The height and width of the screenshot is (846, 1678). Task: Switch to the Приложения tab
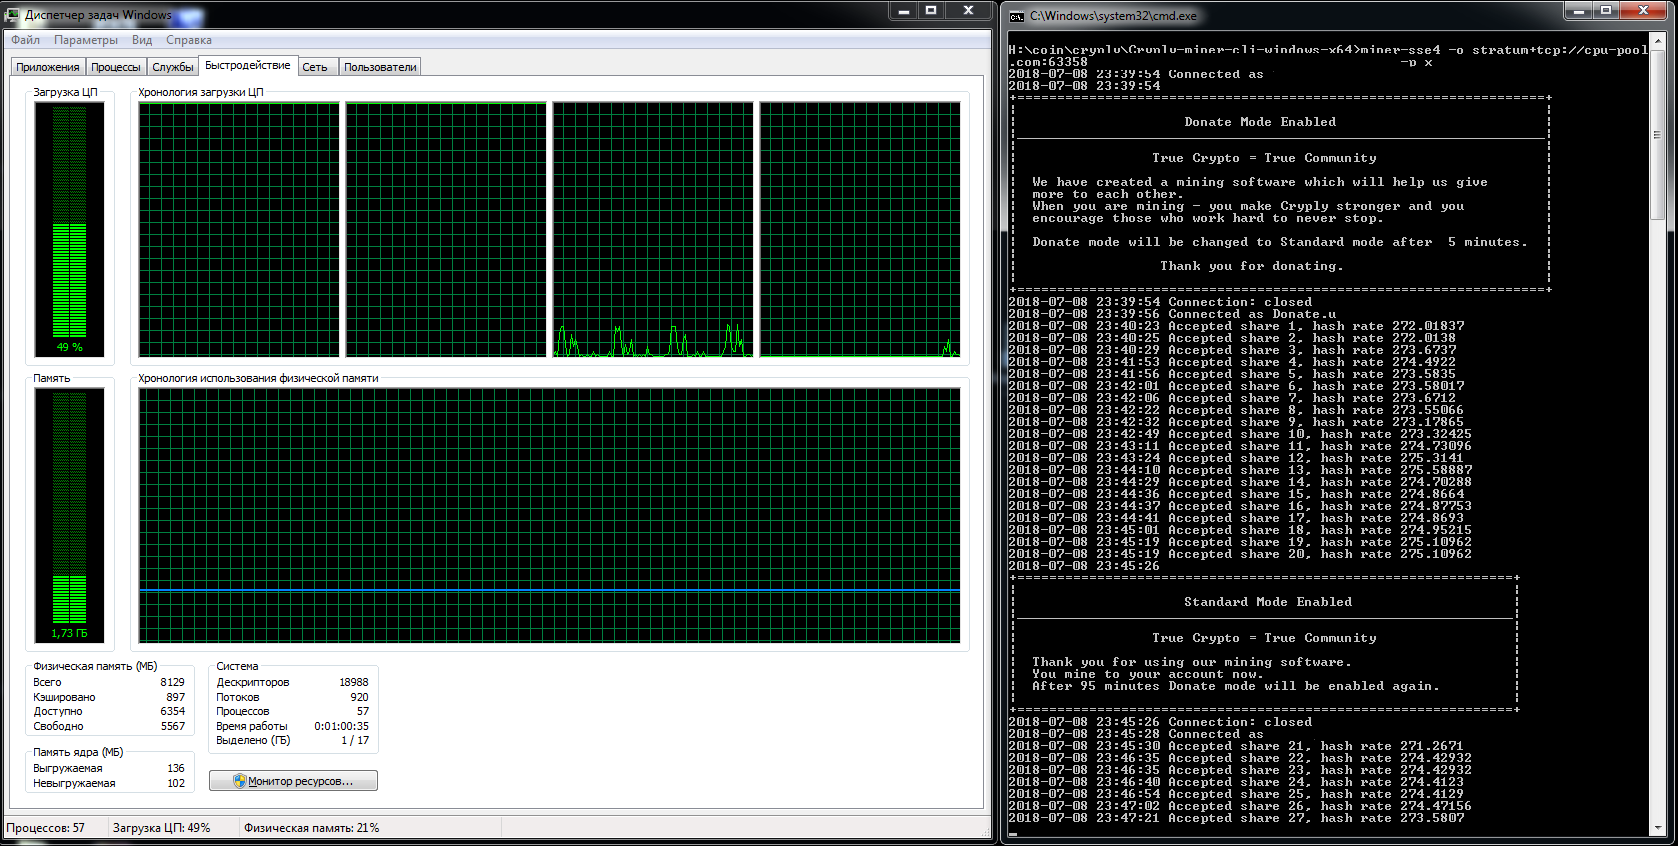pos(48,67)
